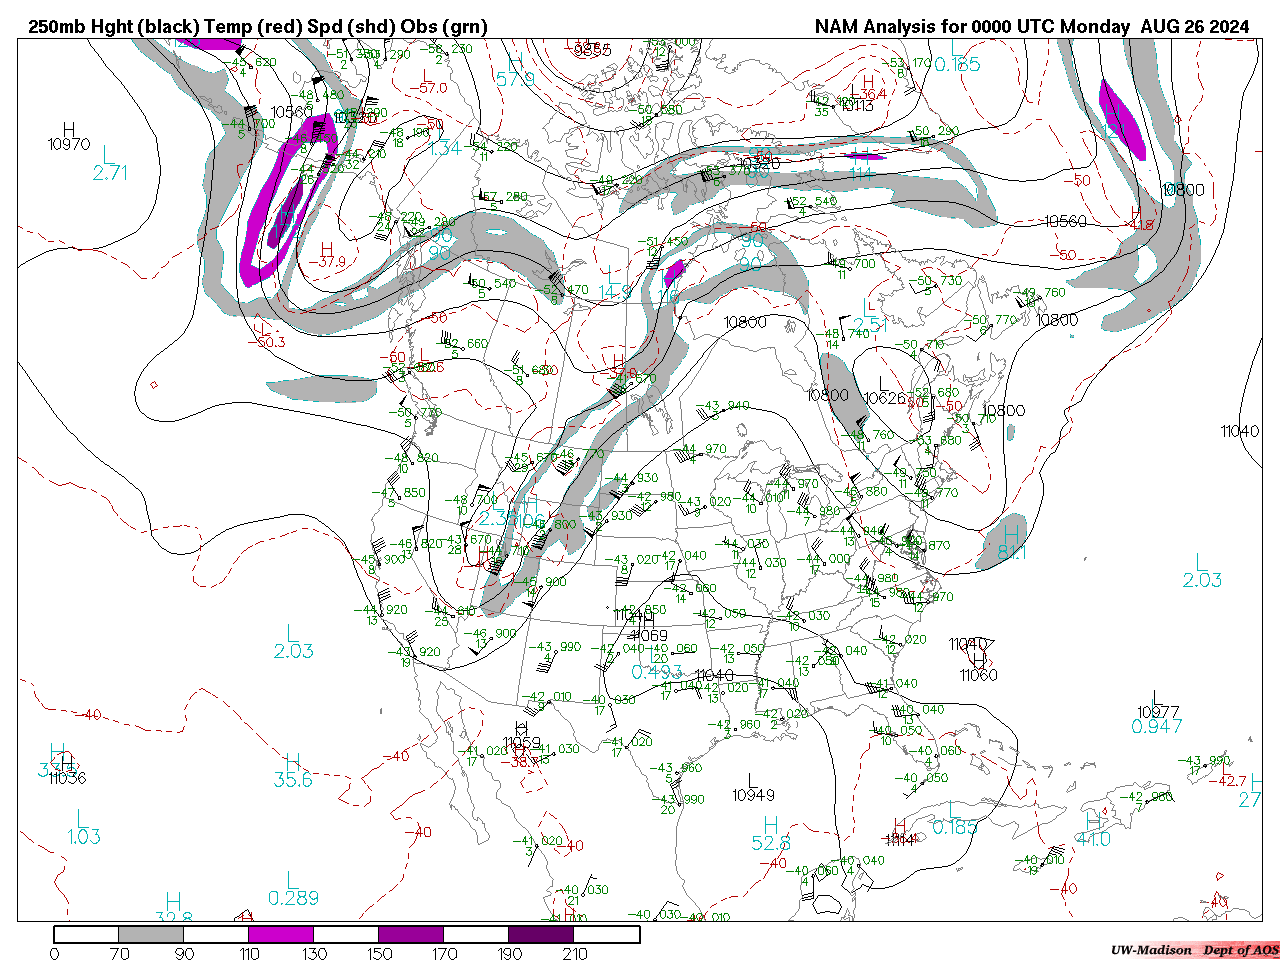Click the UW-Madison Dept of AOS credit

coord(1194,949)
